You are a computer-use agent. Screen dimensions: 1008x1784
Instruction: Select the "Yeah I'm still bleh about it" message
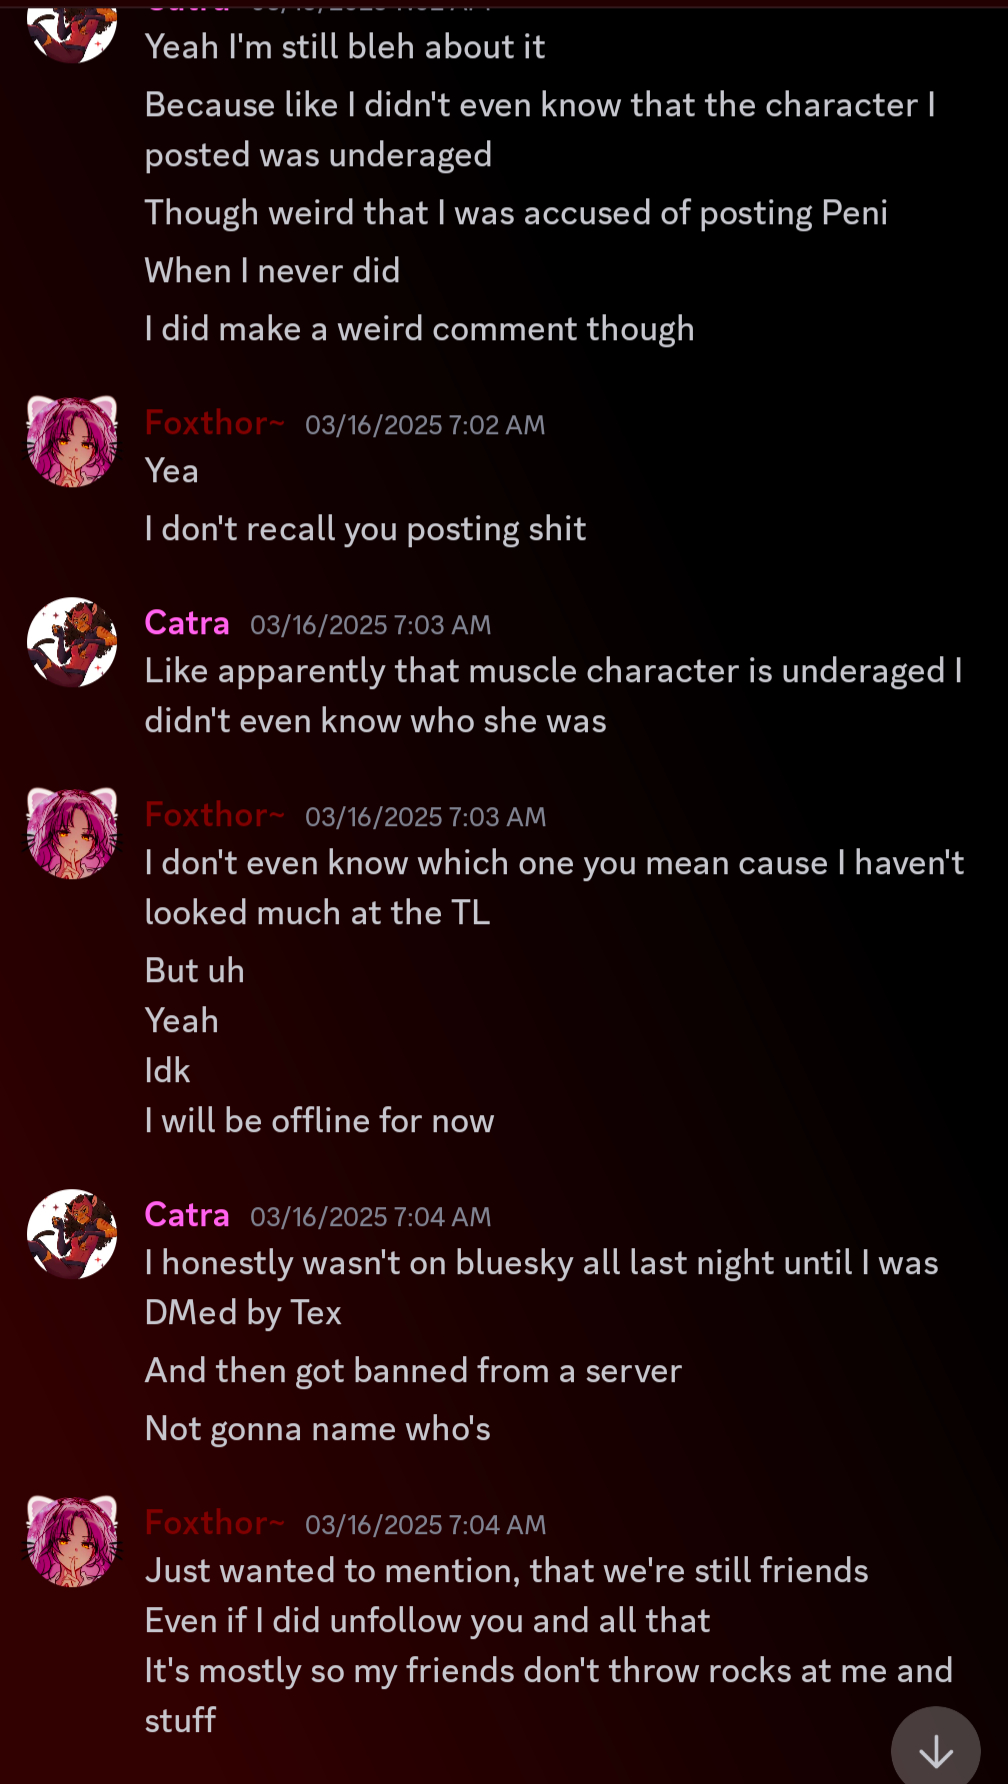coord(345,47)
